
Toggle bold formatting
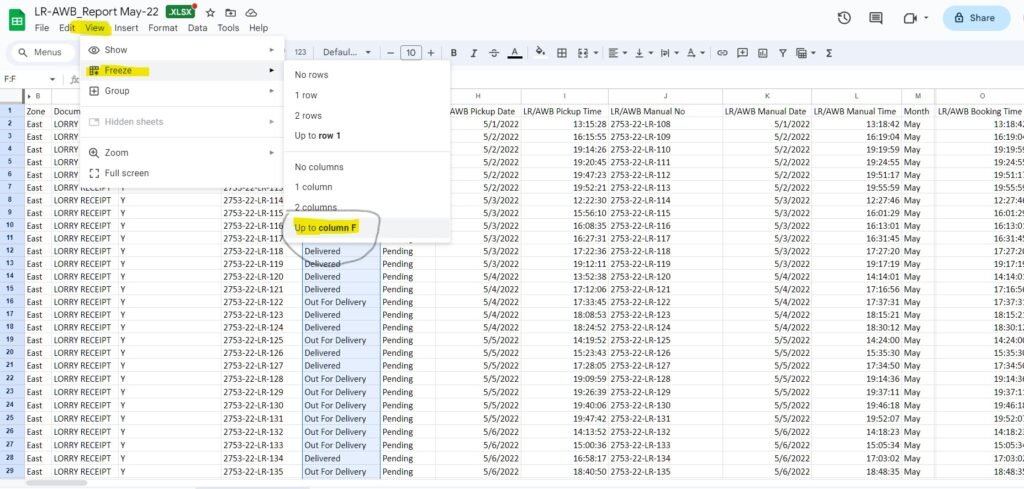pyautogui.click(x=453, y=53)
